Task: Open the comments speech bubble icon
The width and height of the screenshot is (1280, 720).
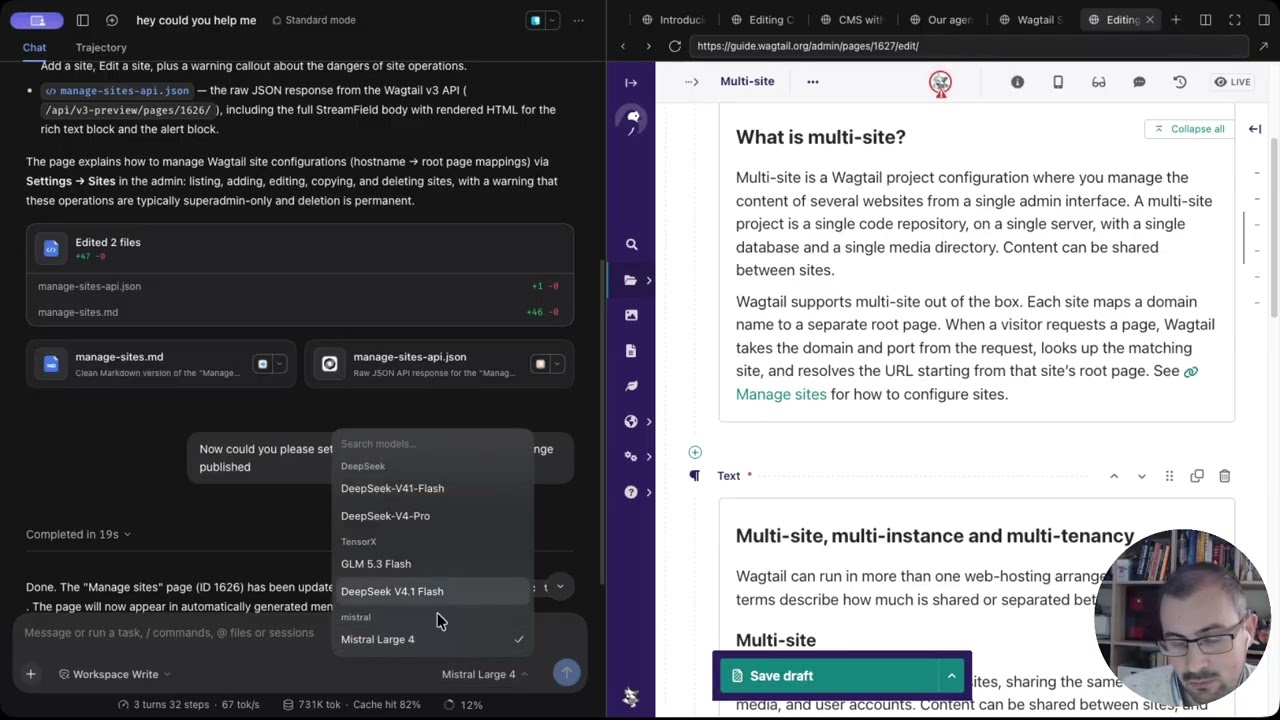Action: point(1139,82)
